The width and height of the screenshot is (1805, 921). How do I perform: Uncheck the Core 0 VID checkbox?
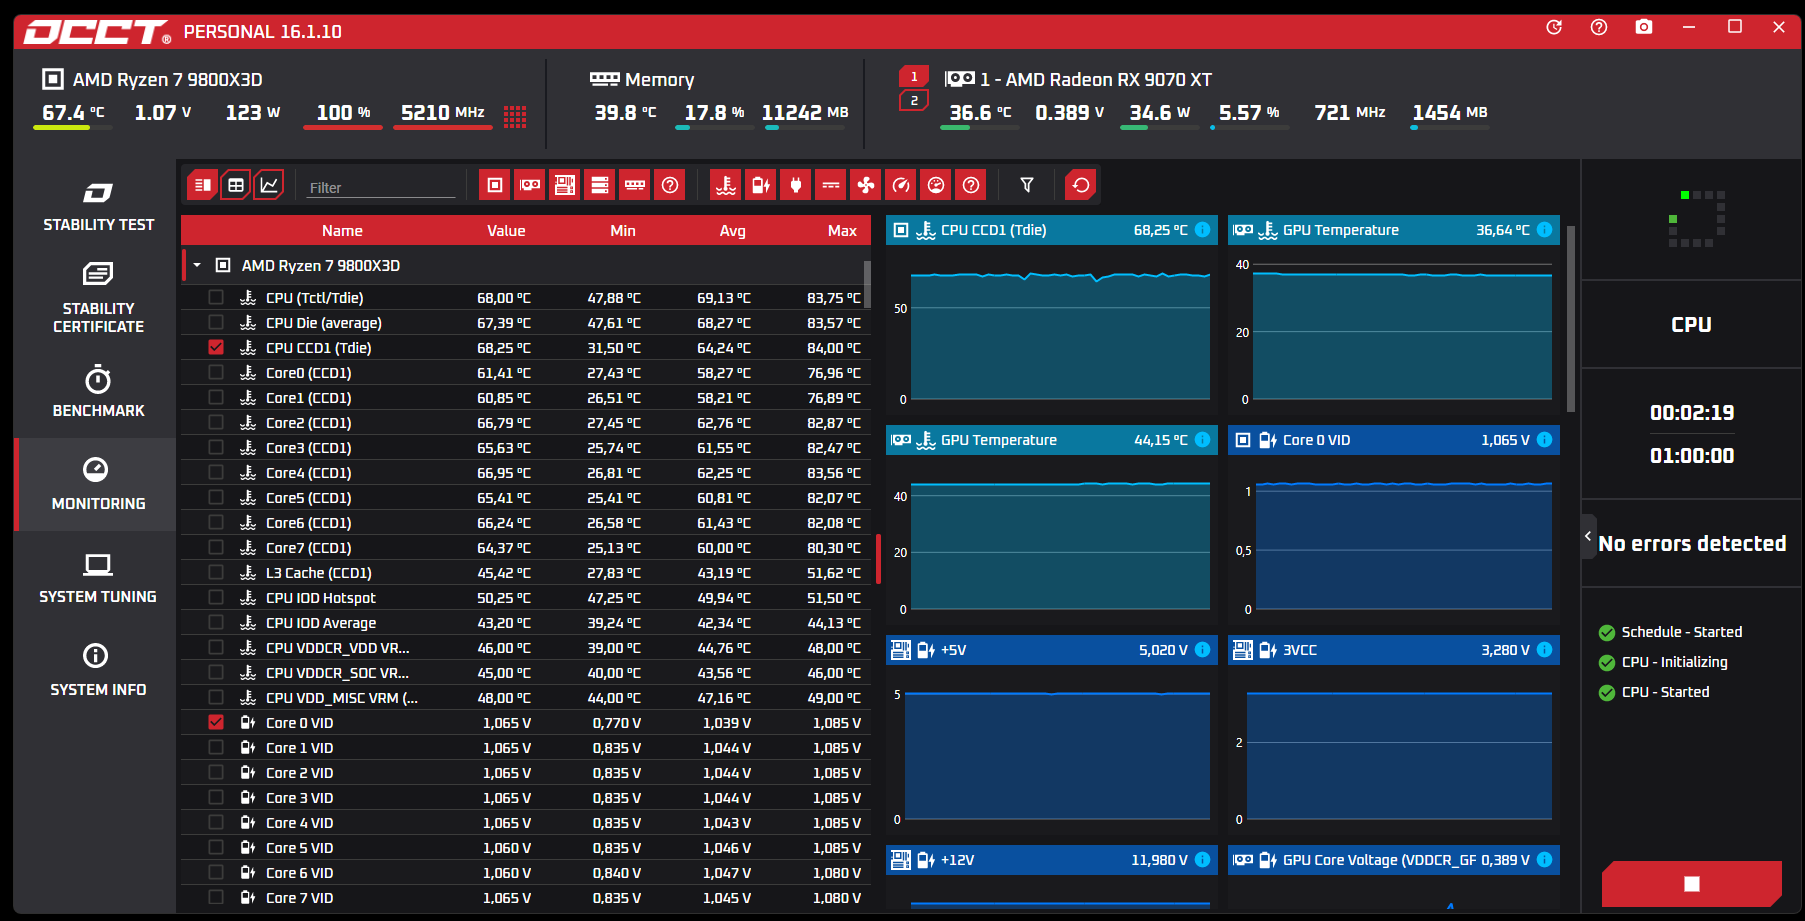(216, 722)
